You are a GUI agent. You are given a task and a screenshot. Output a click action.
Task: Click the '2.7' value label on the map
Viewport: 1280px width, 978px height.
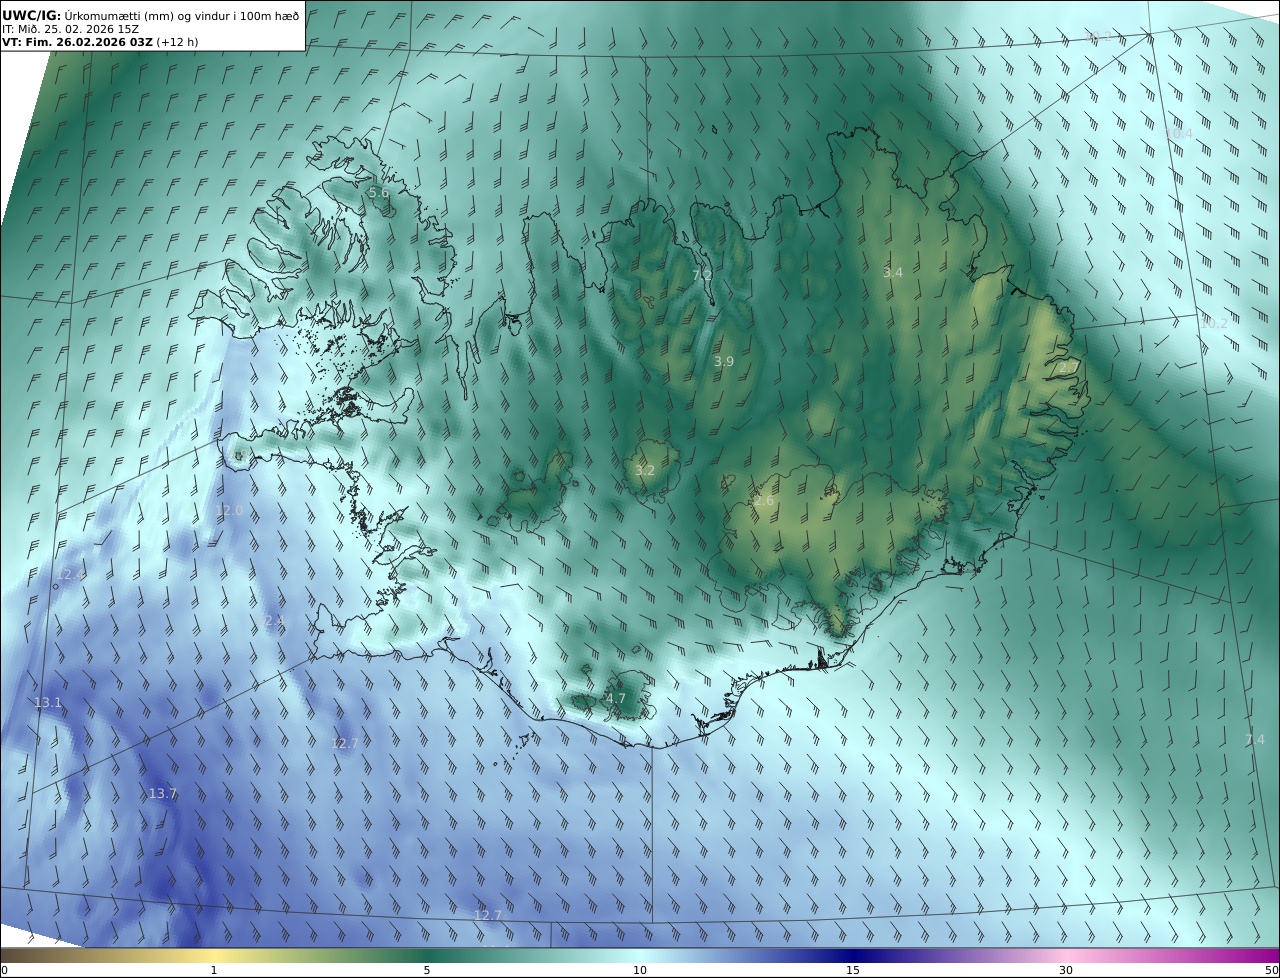point(1068,368)
